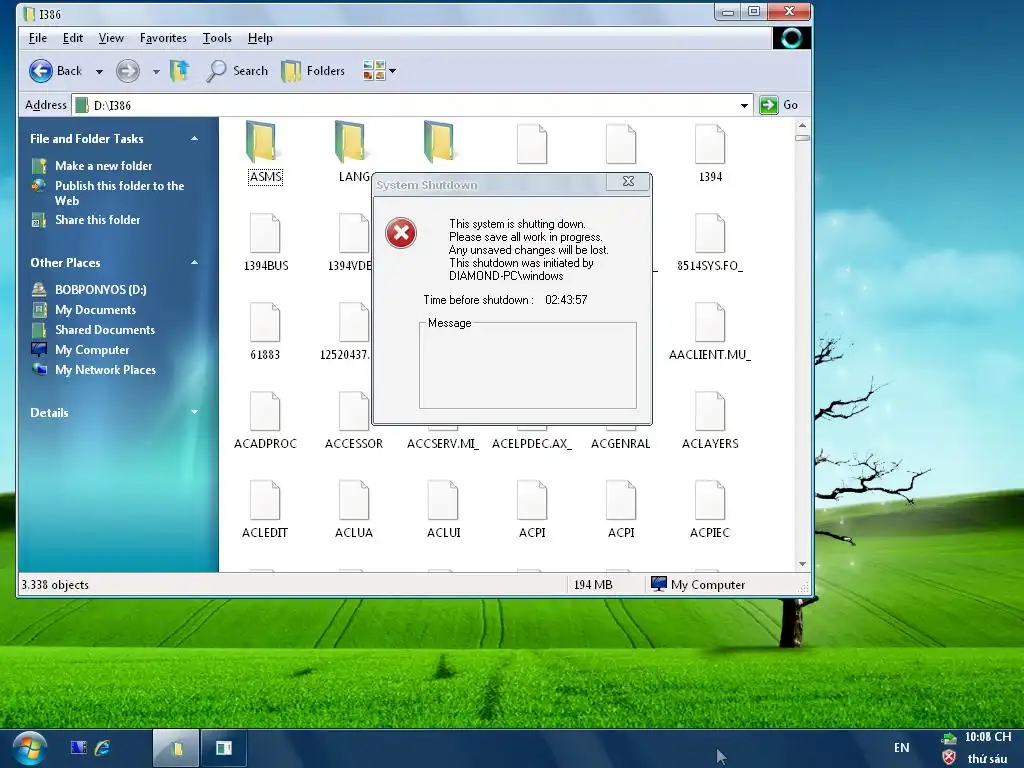
Task: Click the Message box in shutdown dialog
Action: [x=528, y=365]
